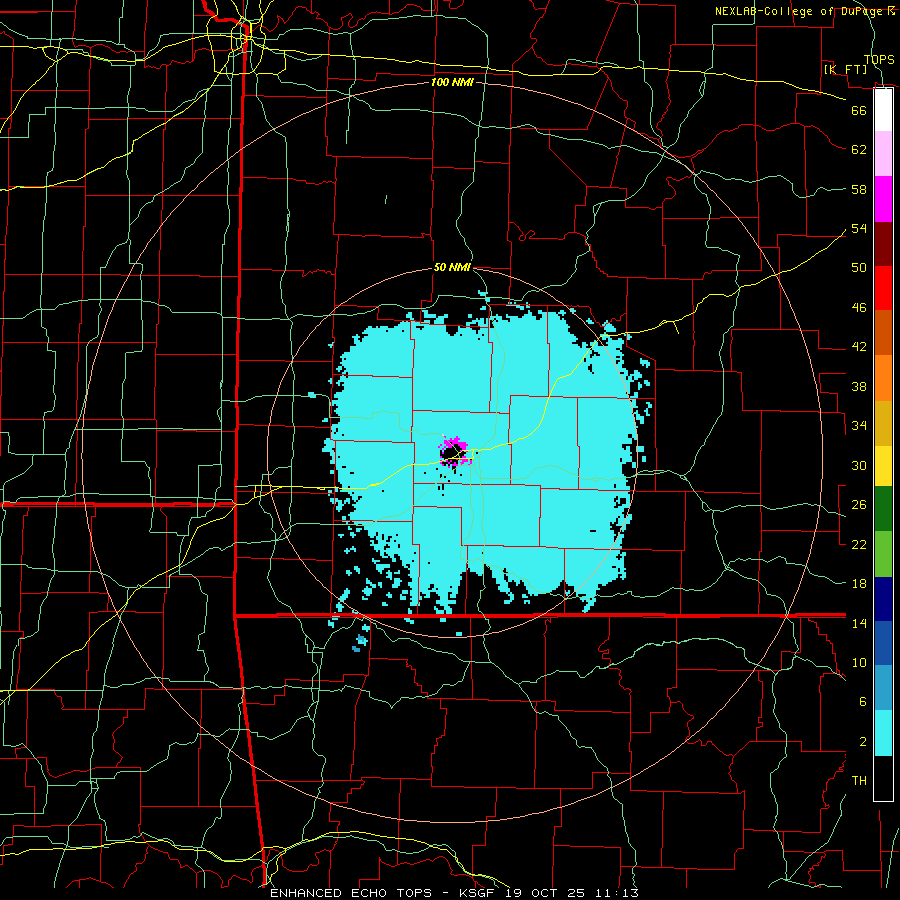Click the cyan legend segment

tap(883, 734)
